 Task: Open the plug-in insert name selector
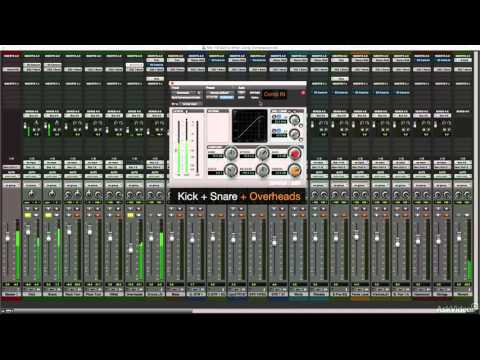[186, 98]
